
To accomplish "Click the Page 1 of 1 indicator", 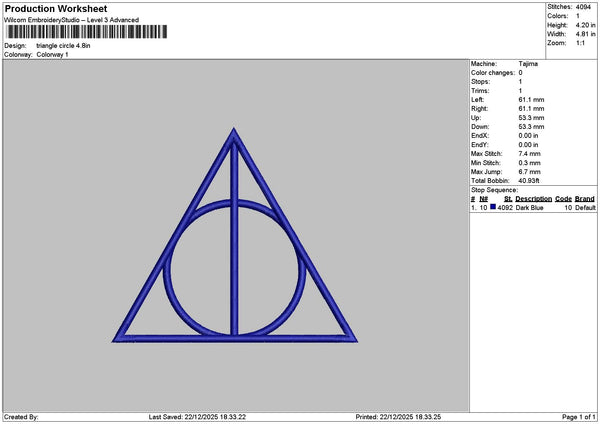I will click(579, 417).
